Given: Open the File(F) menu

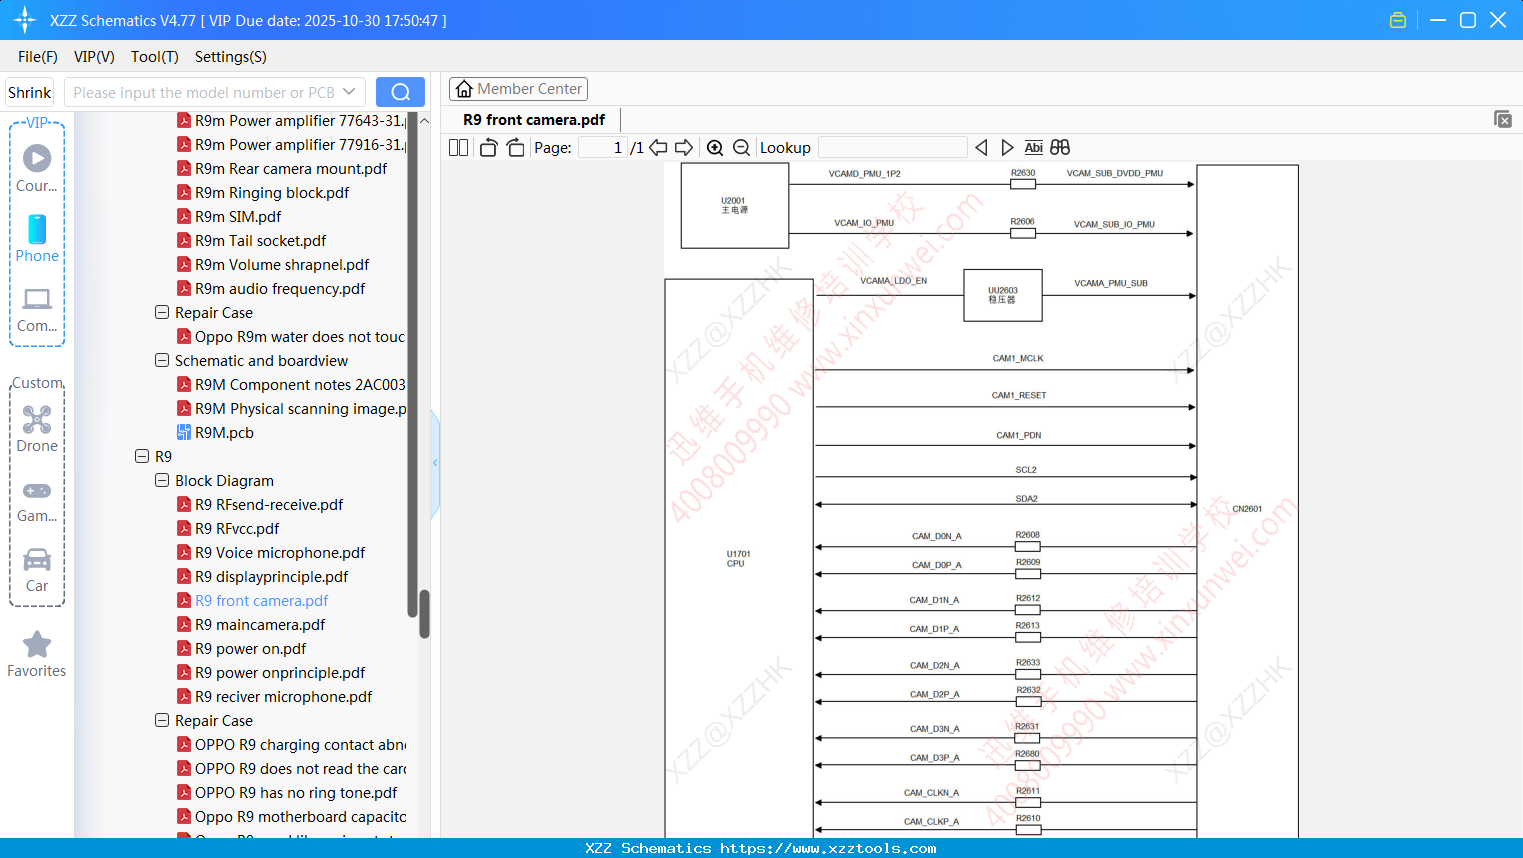Looking at the screenshot, I should click(38, 57).
